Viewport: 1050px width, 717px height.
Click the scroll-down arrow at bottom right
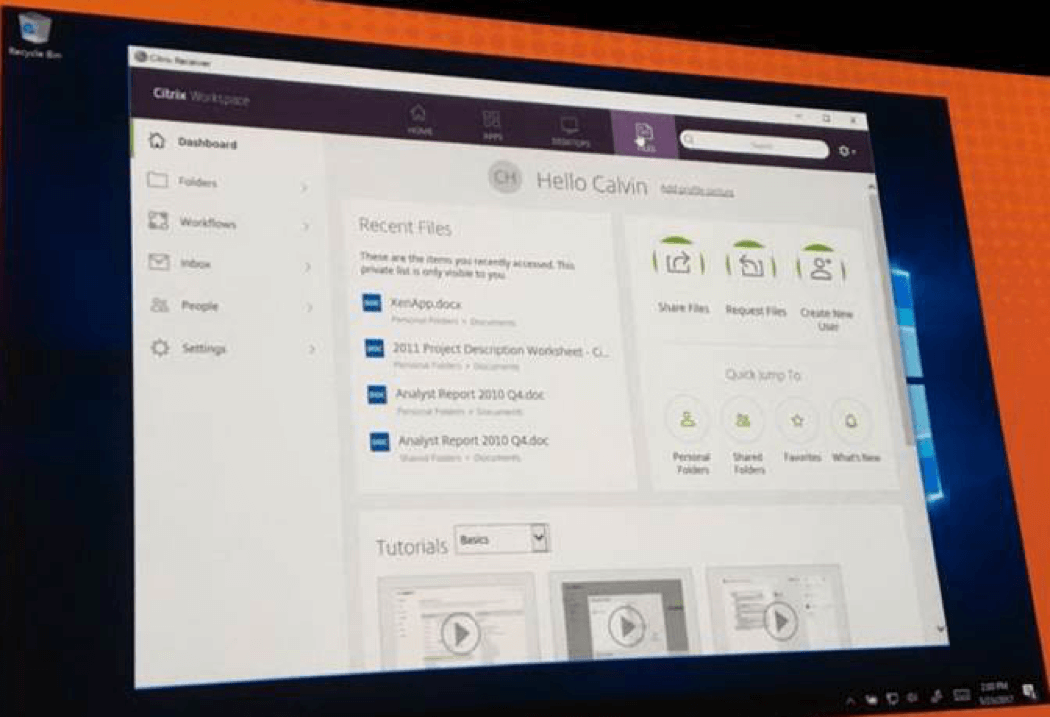pyautogui.click(x=941, y=629)
